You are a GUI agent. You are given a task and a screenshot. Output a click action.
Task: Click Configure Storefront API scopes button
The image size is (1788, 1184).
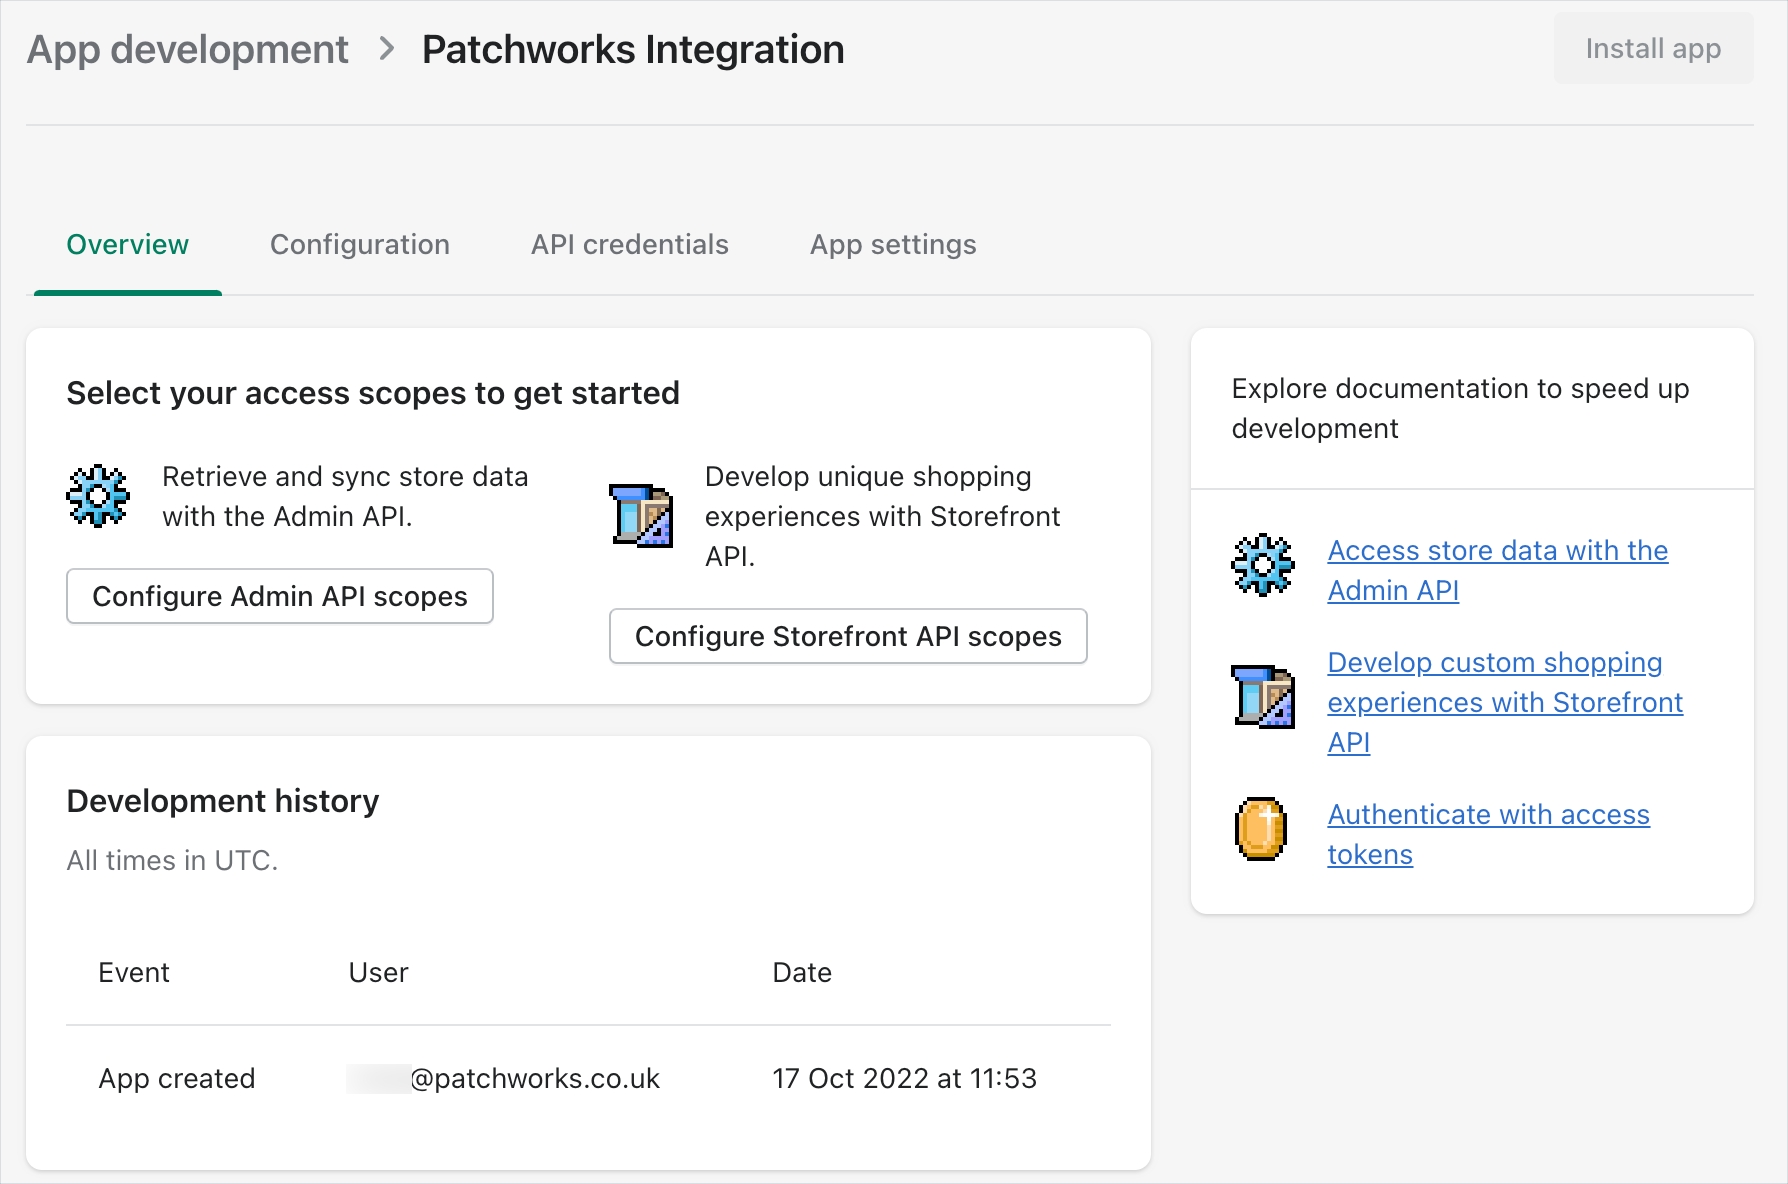(x=847, y=637)
